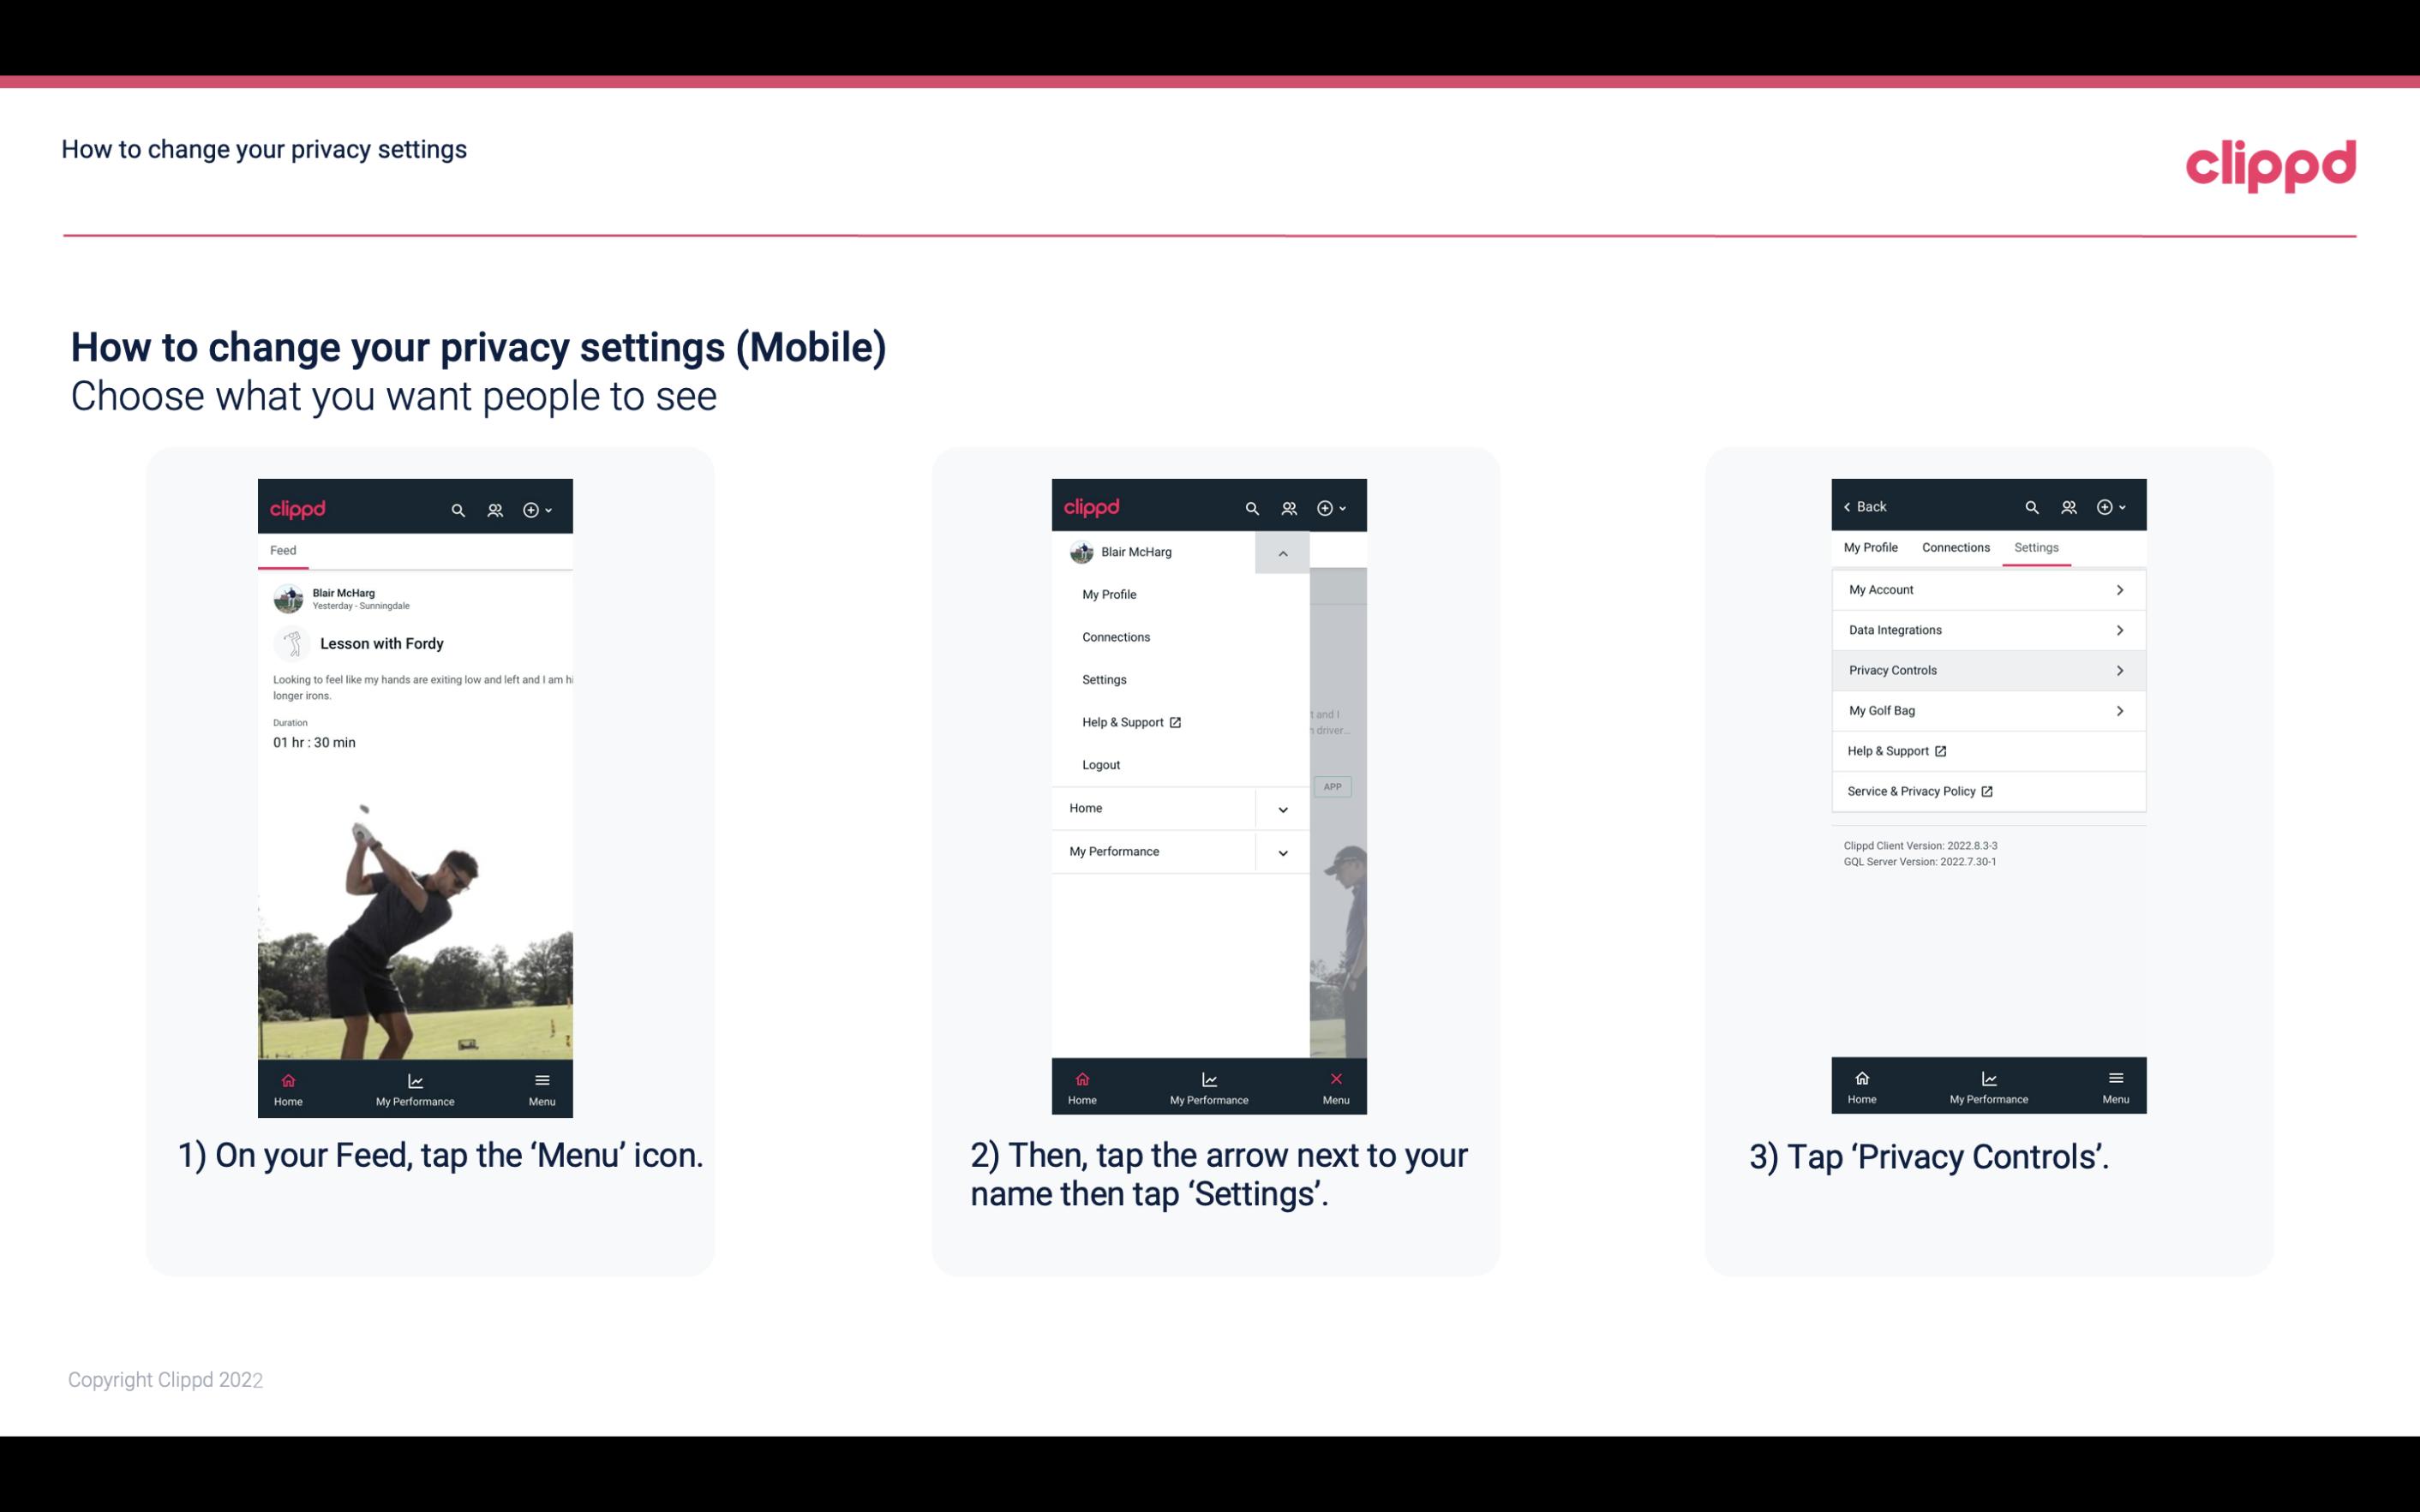Tap the Connections tab in profile header

coord(1953,547)
